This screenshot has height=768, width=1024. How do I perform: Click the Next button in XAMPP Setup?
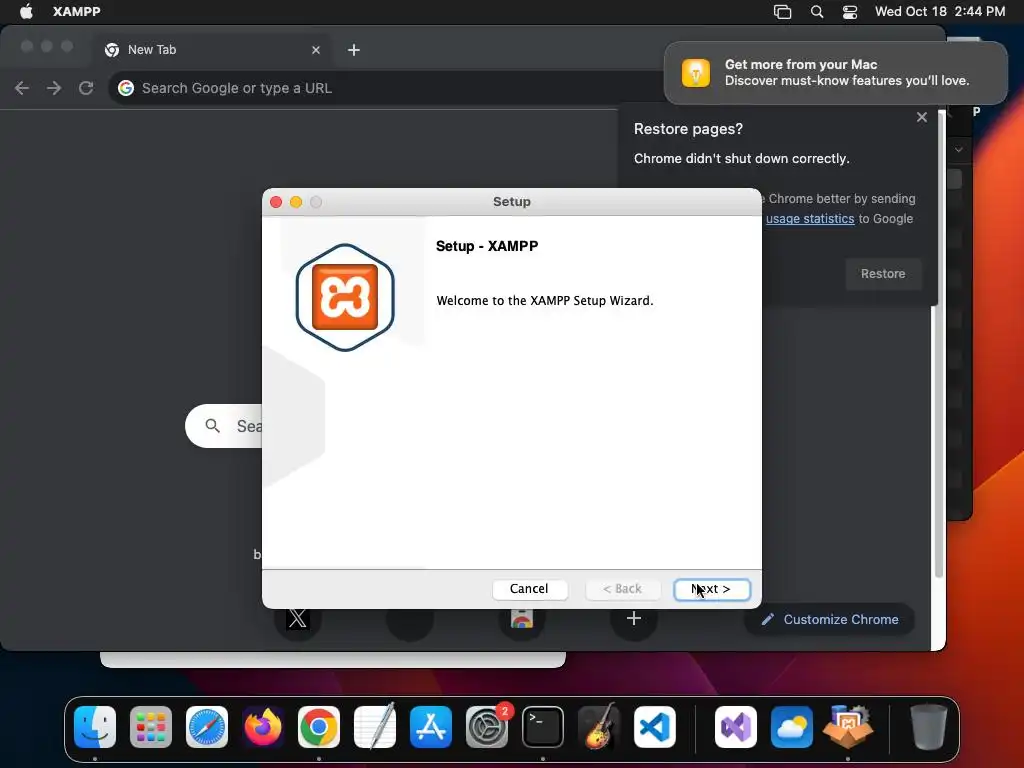[712, 589]
